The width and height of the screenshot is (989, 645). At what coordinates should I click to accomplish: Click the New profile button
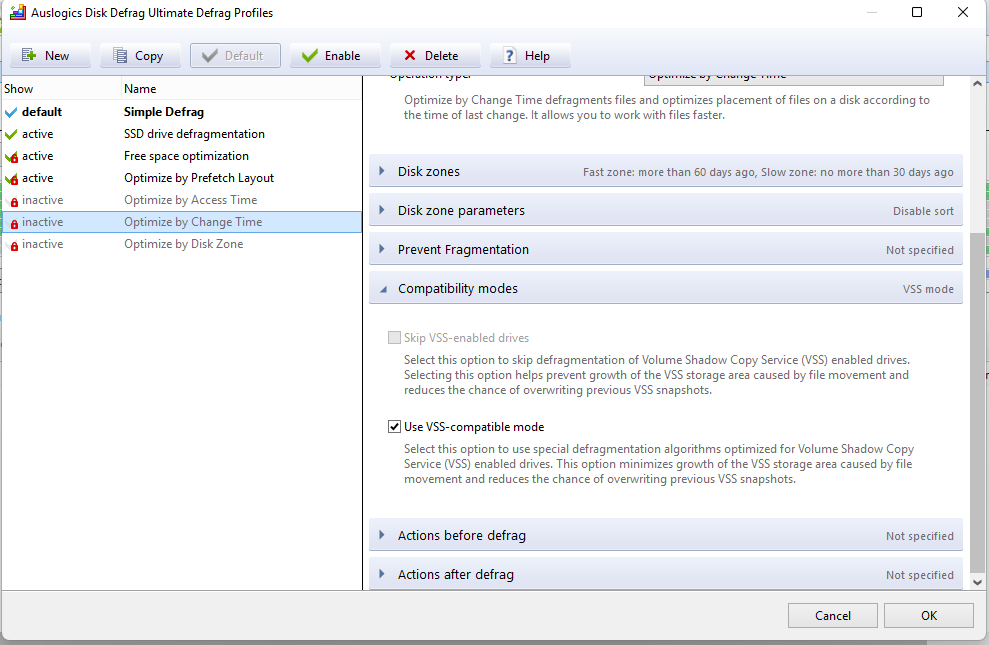tap(50, 55)
